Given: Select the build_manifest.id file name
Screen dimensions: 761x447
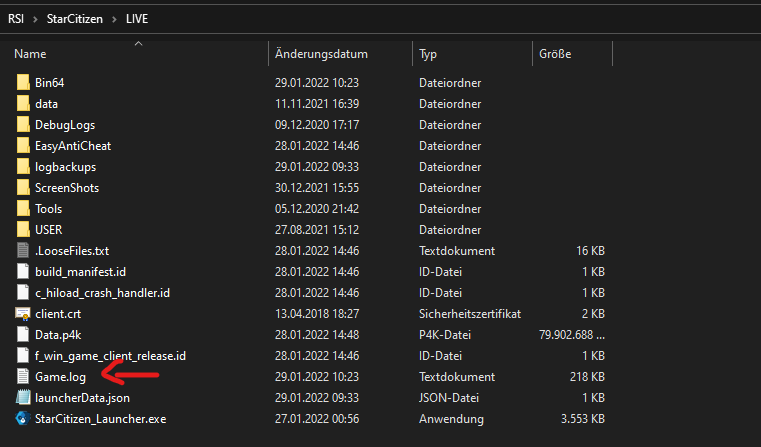Looking at the screenshot, I should pos(81,272).
